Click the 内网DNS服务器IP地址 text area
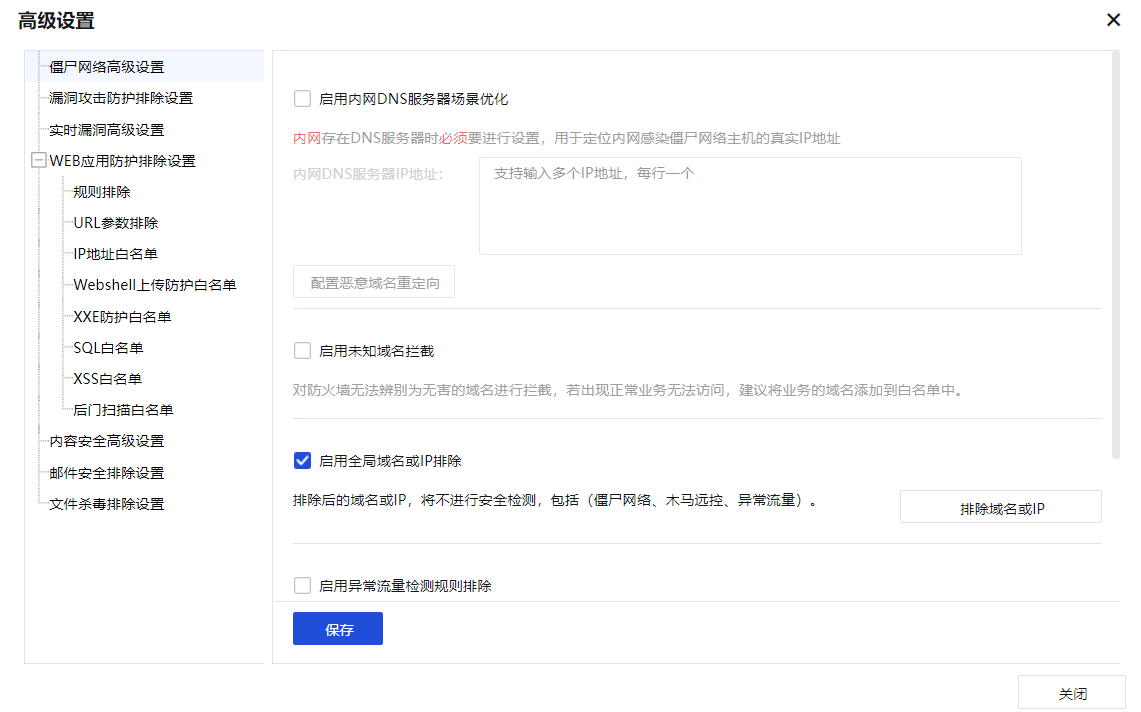 coord(749,206)
